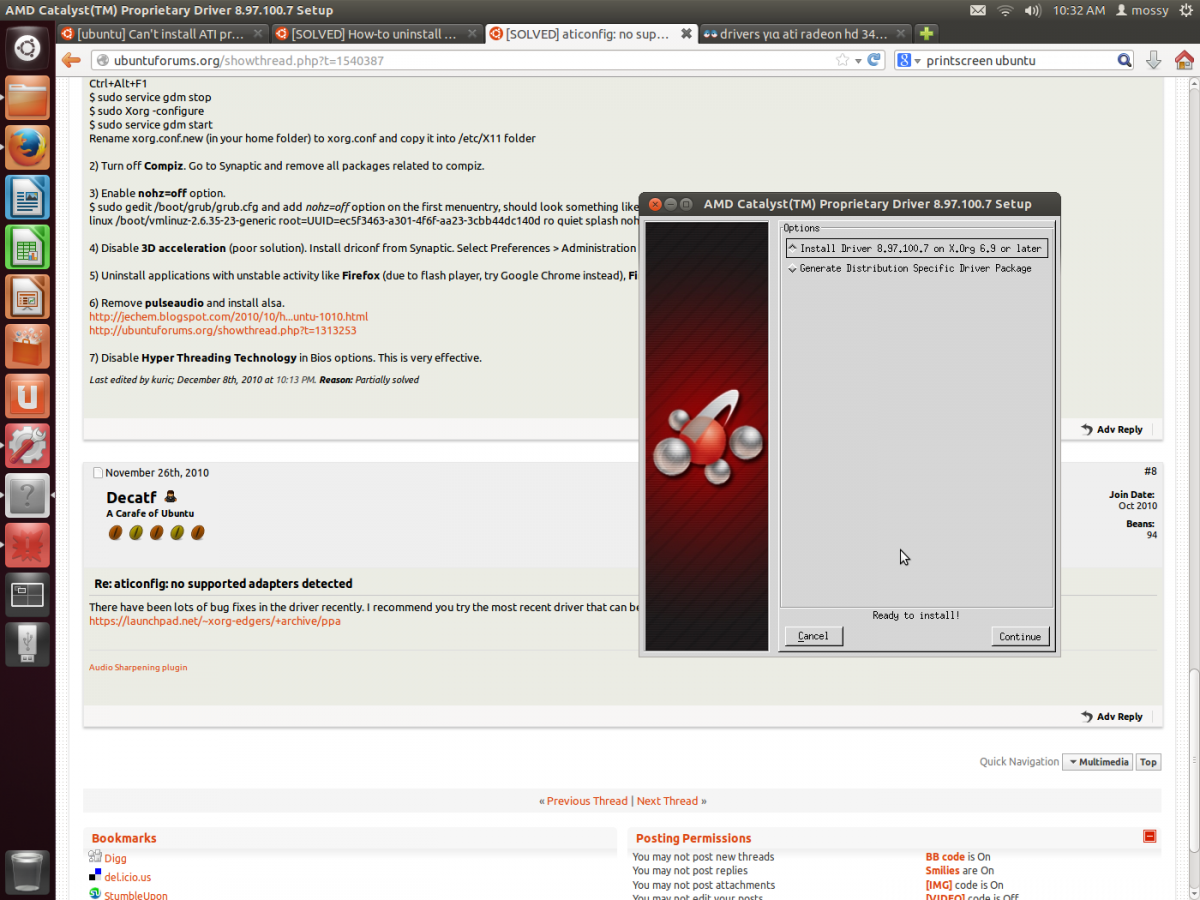Screen dimensions: 1200x900
Task: Go to Previous Thread link
Action: 587,801
